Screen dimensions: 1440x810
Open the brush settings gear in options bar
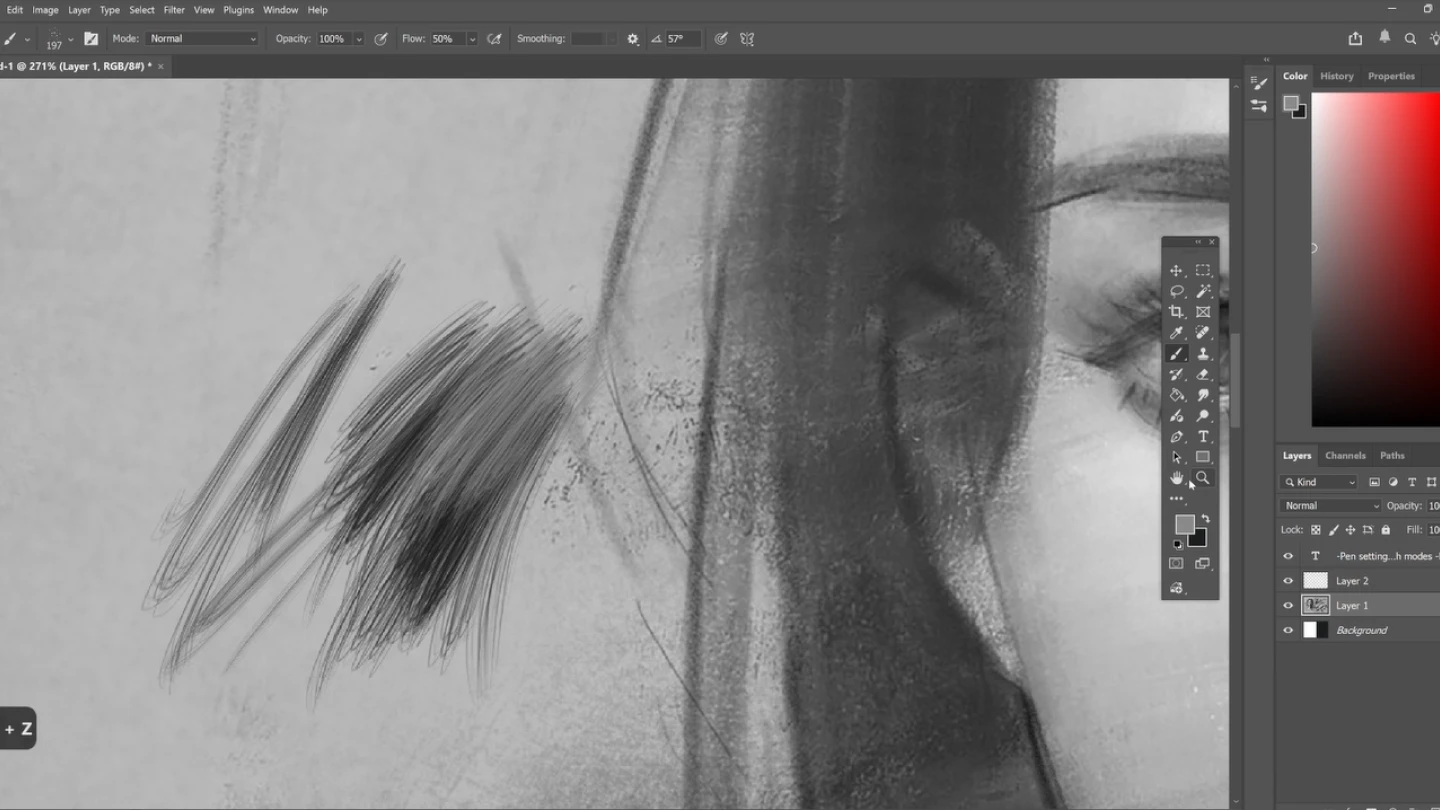[632, 38]
